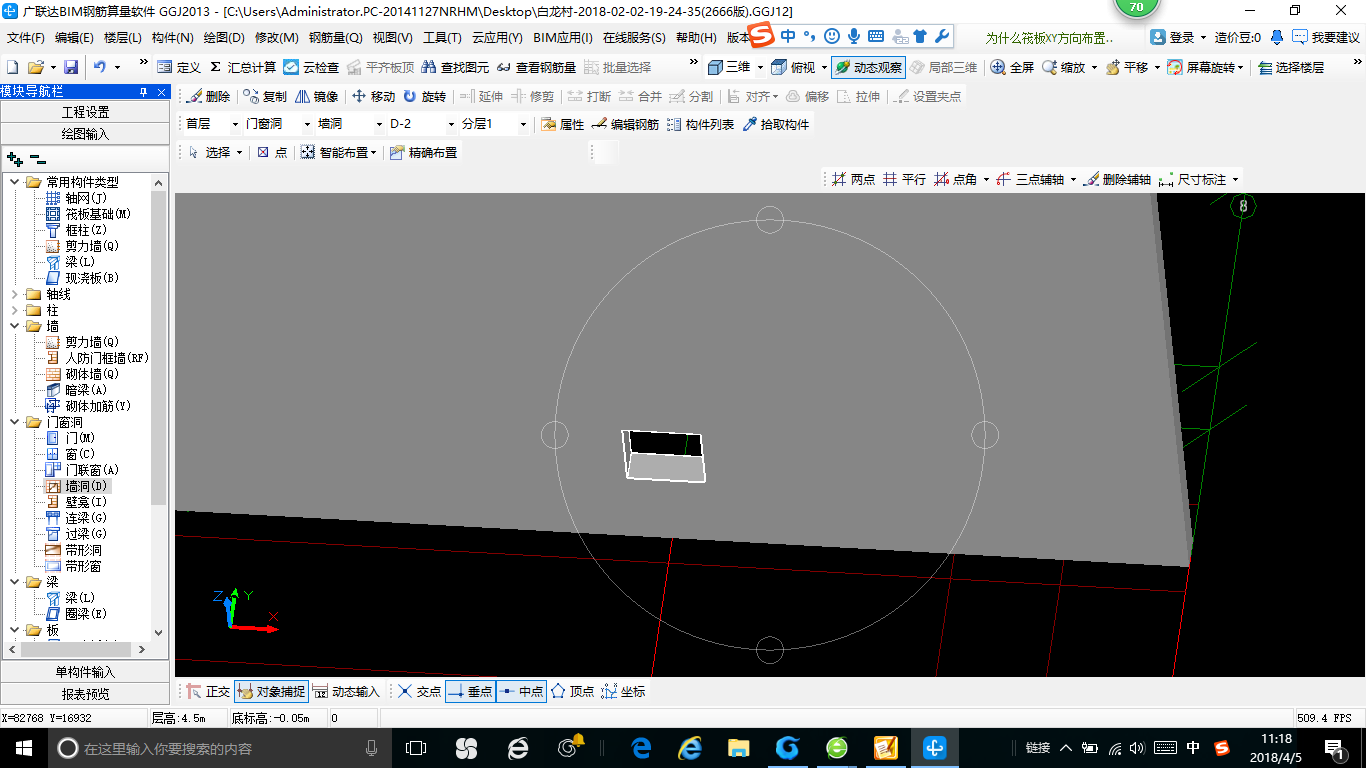Toggle 动态输入 dynamic input
Screen dimensions: 1366x768
point(346,691)
